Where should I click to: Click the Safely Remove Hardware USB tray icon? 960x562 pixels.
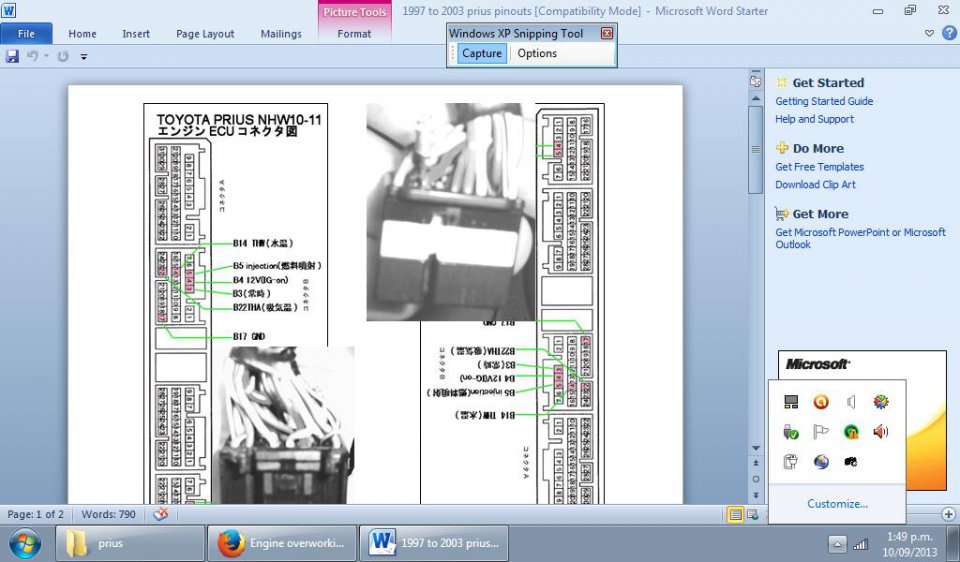click(x=791, y=432)
